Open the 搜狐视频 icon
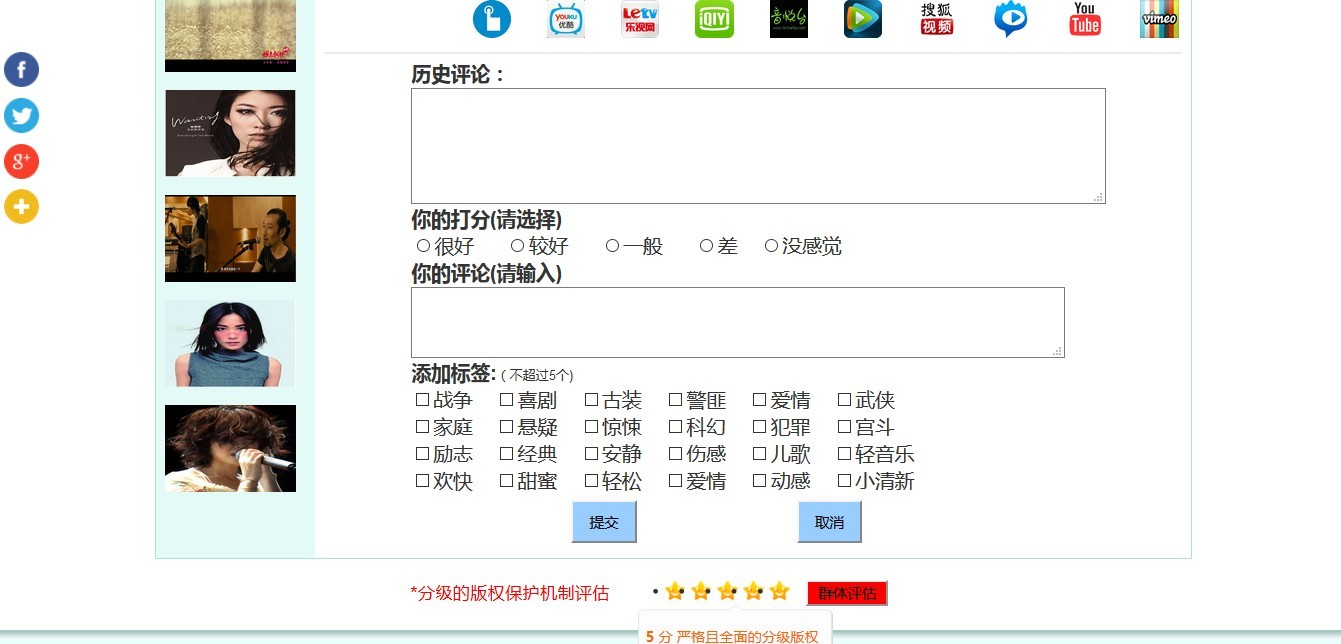The width and height of the screenshot is (1341, 644). click(937, 19)
